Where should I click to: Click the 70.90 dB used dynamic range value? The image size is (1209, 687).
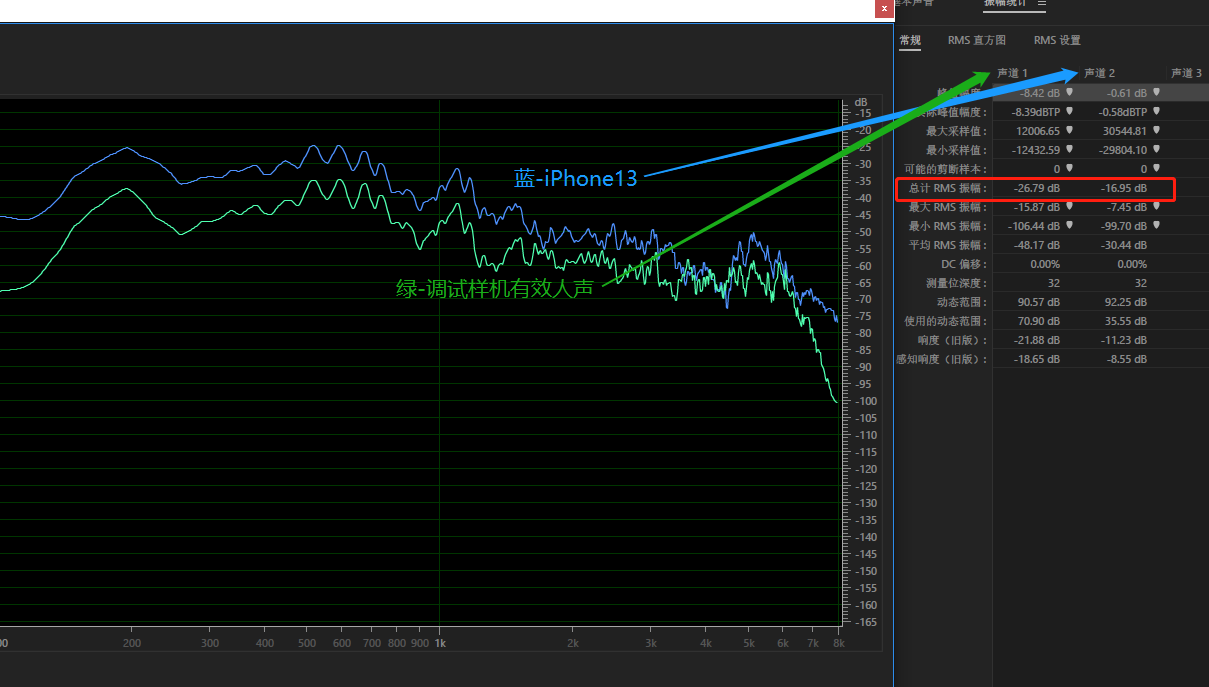1040,321
